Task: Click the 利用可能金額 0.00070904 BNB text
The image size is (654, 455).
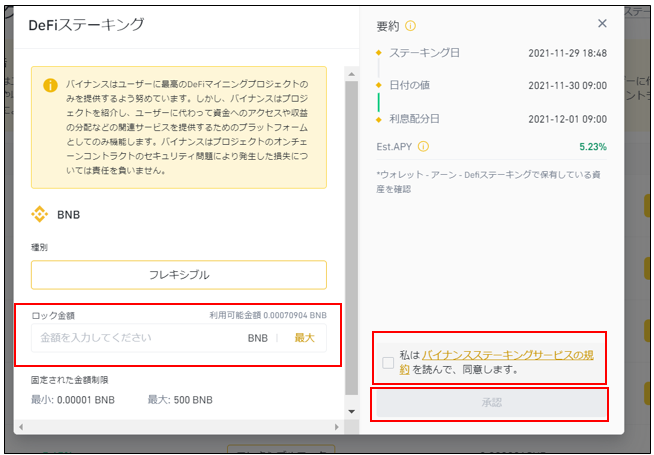Action: (268, 315)
